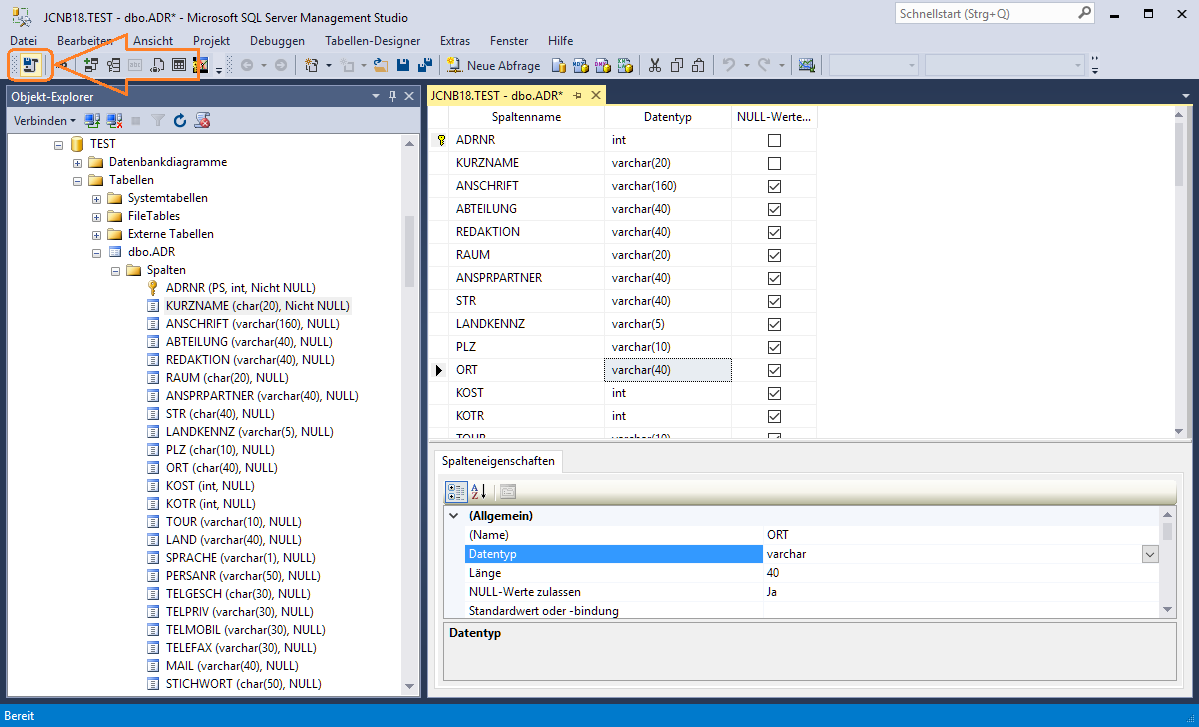This screenshot has height=727, width=1199.
Task: Close the dbo.ADR* document tab
Action: [595, 95]
